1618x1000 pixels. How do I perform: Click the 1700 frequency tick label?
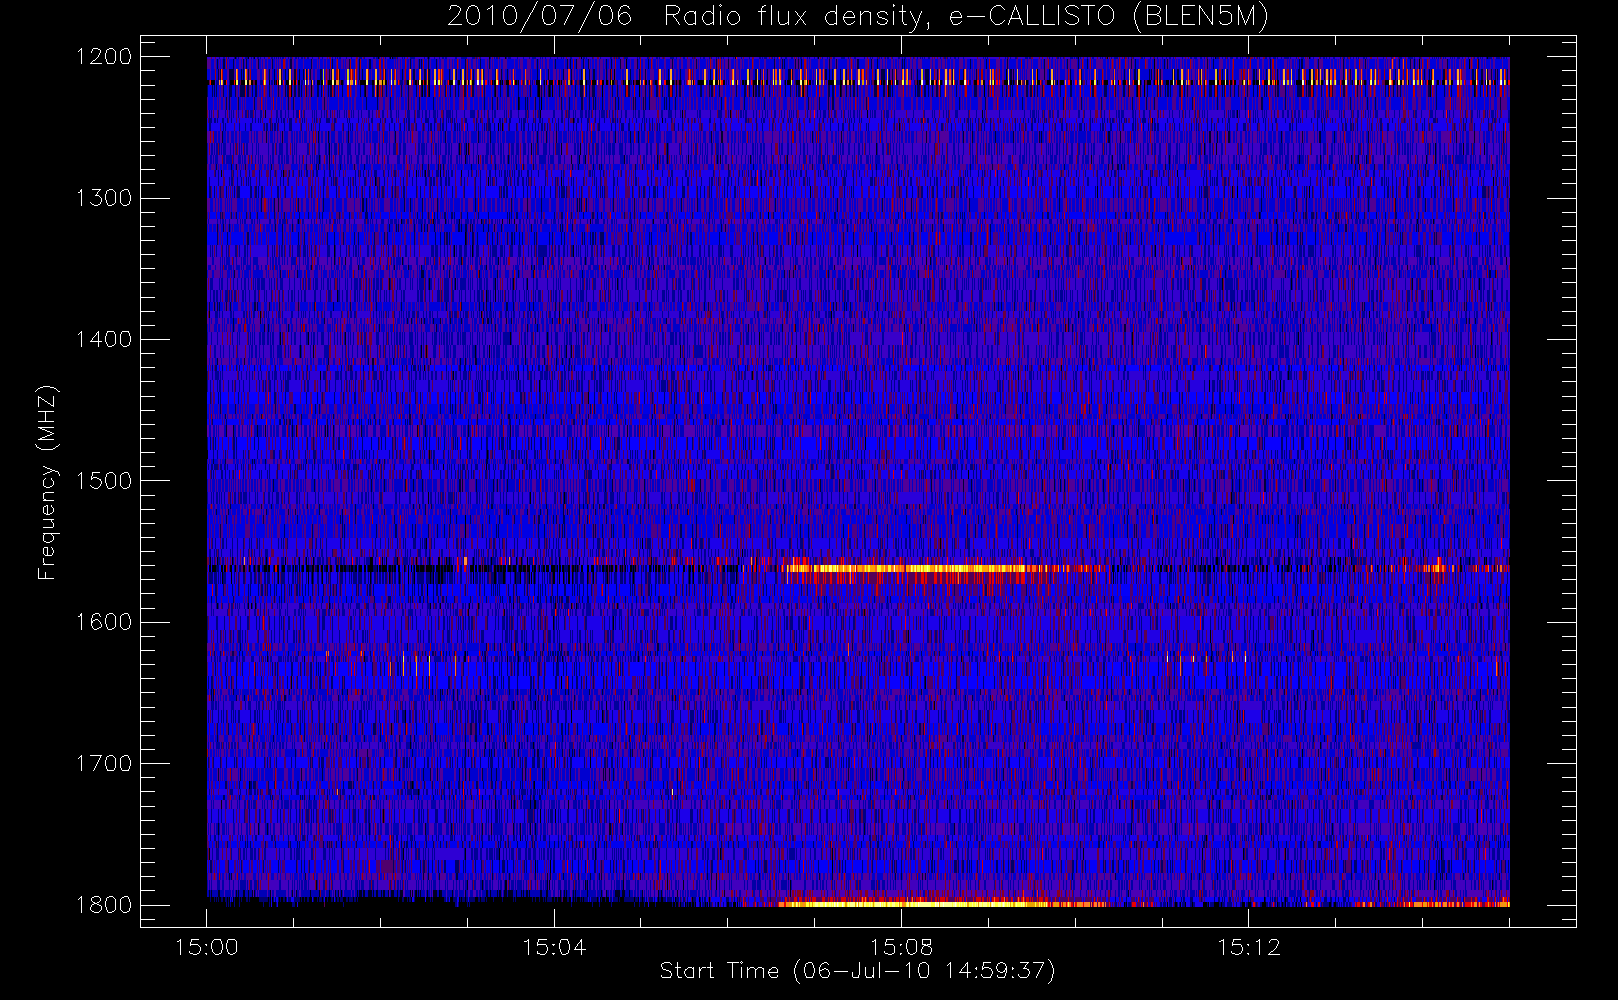pos(104,764)
